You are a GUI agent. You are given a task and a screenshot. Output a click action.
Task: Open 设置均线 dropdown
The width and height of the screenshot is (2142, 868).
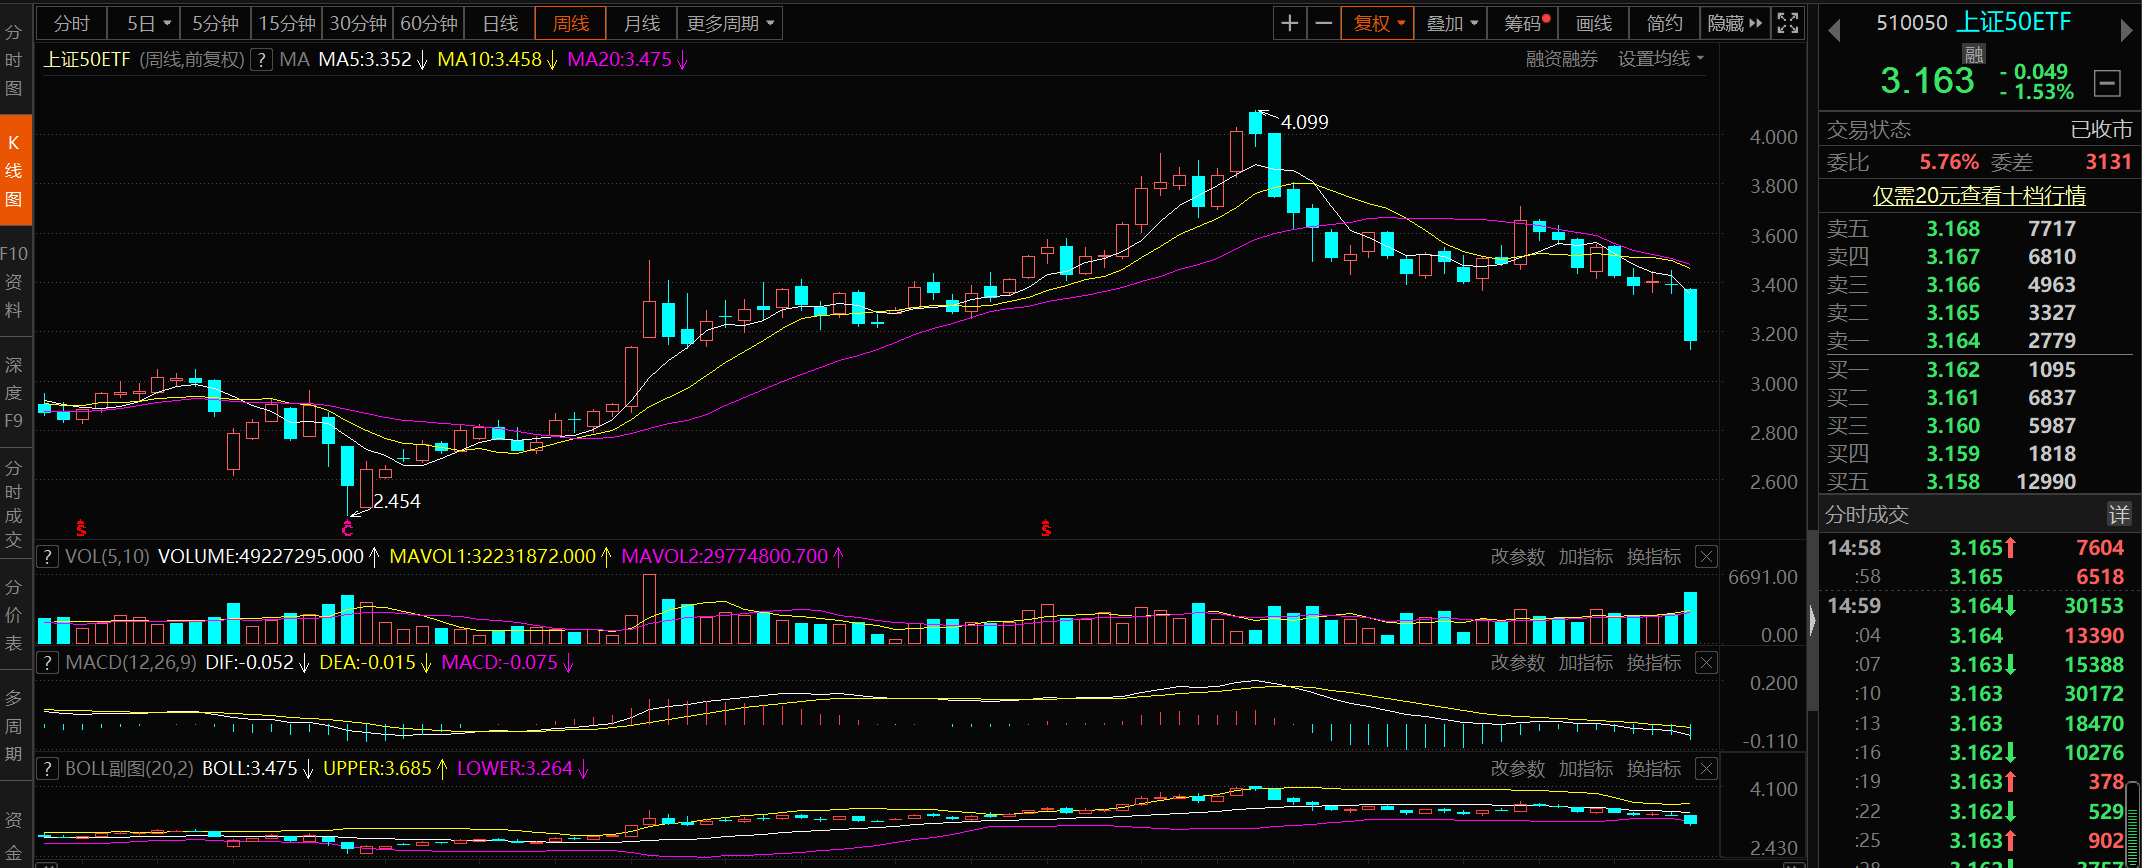pos(1661,59)
